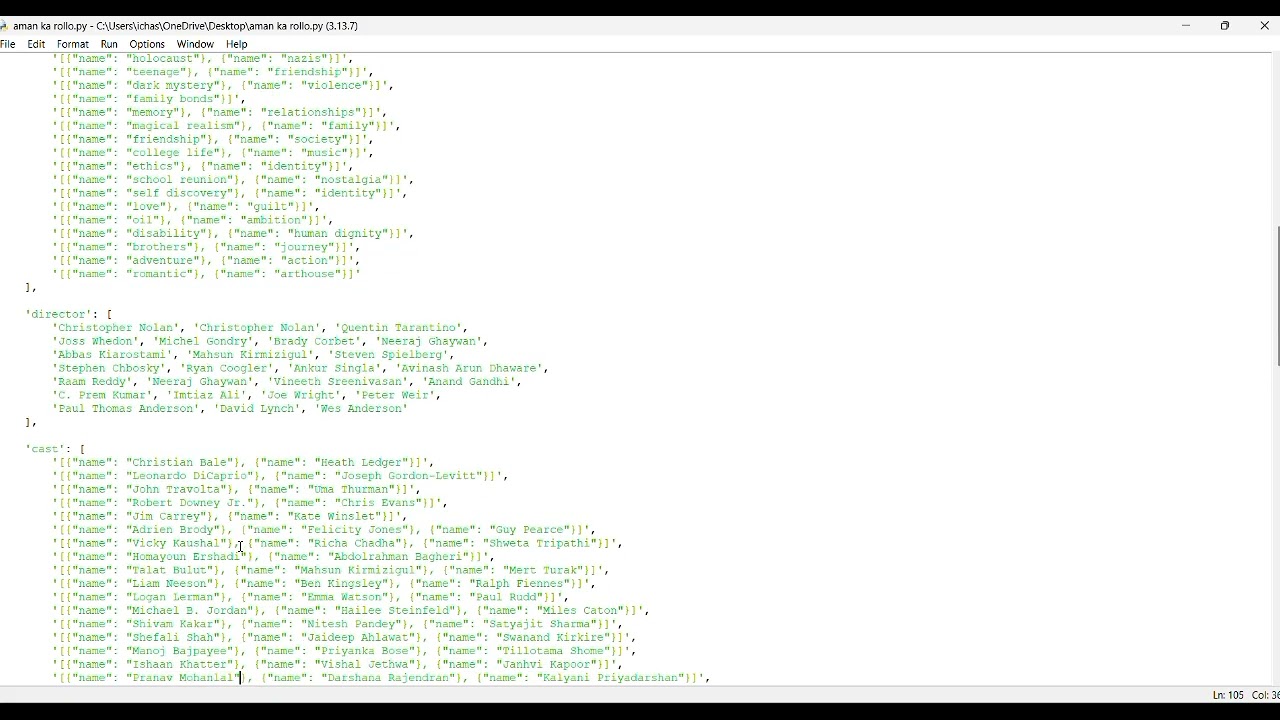
Task: Click the 'Ln: 105' status bar entry
Action: [1228, 695]
